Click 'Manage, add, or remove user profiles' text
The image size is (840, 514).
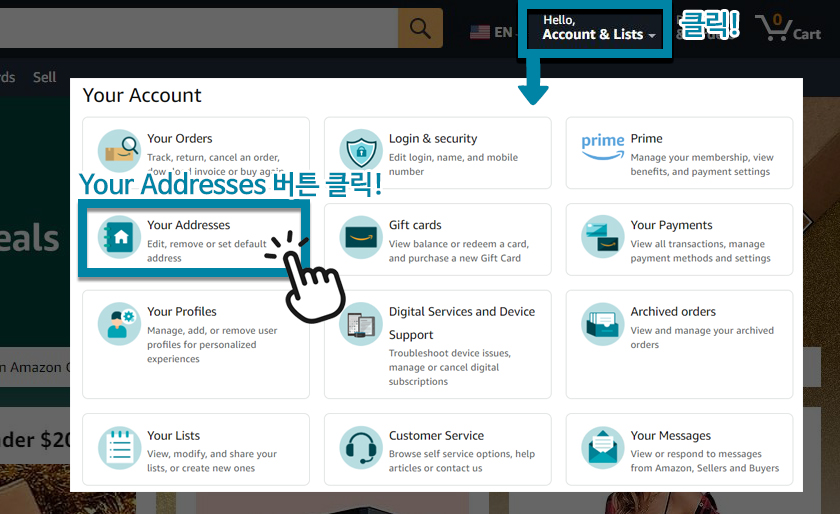click(212, 345)
